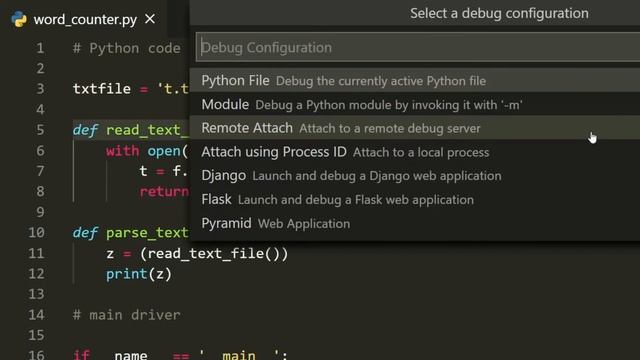Screen dimensions: 640x360
Task: Switch to the word_counter.py tab
Action: pyautogui.click(x=84, y=19)
